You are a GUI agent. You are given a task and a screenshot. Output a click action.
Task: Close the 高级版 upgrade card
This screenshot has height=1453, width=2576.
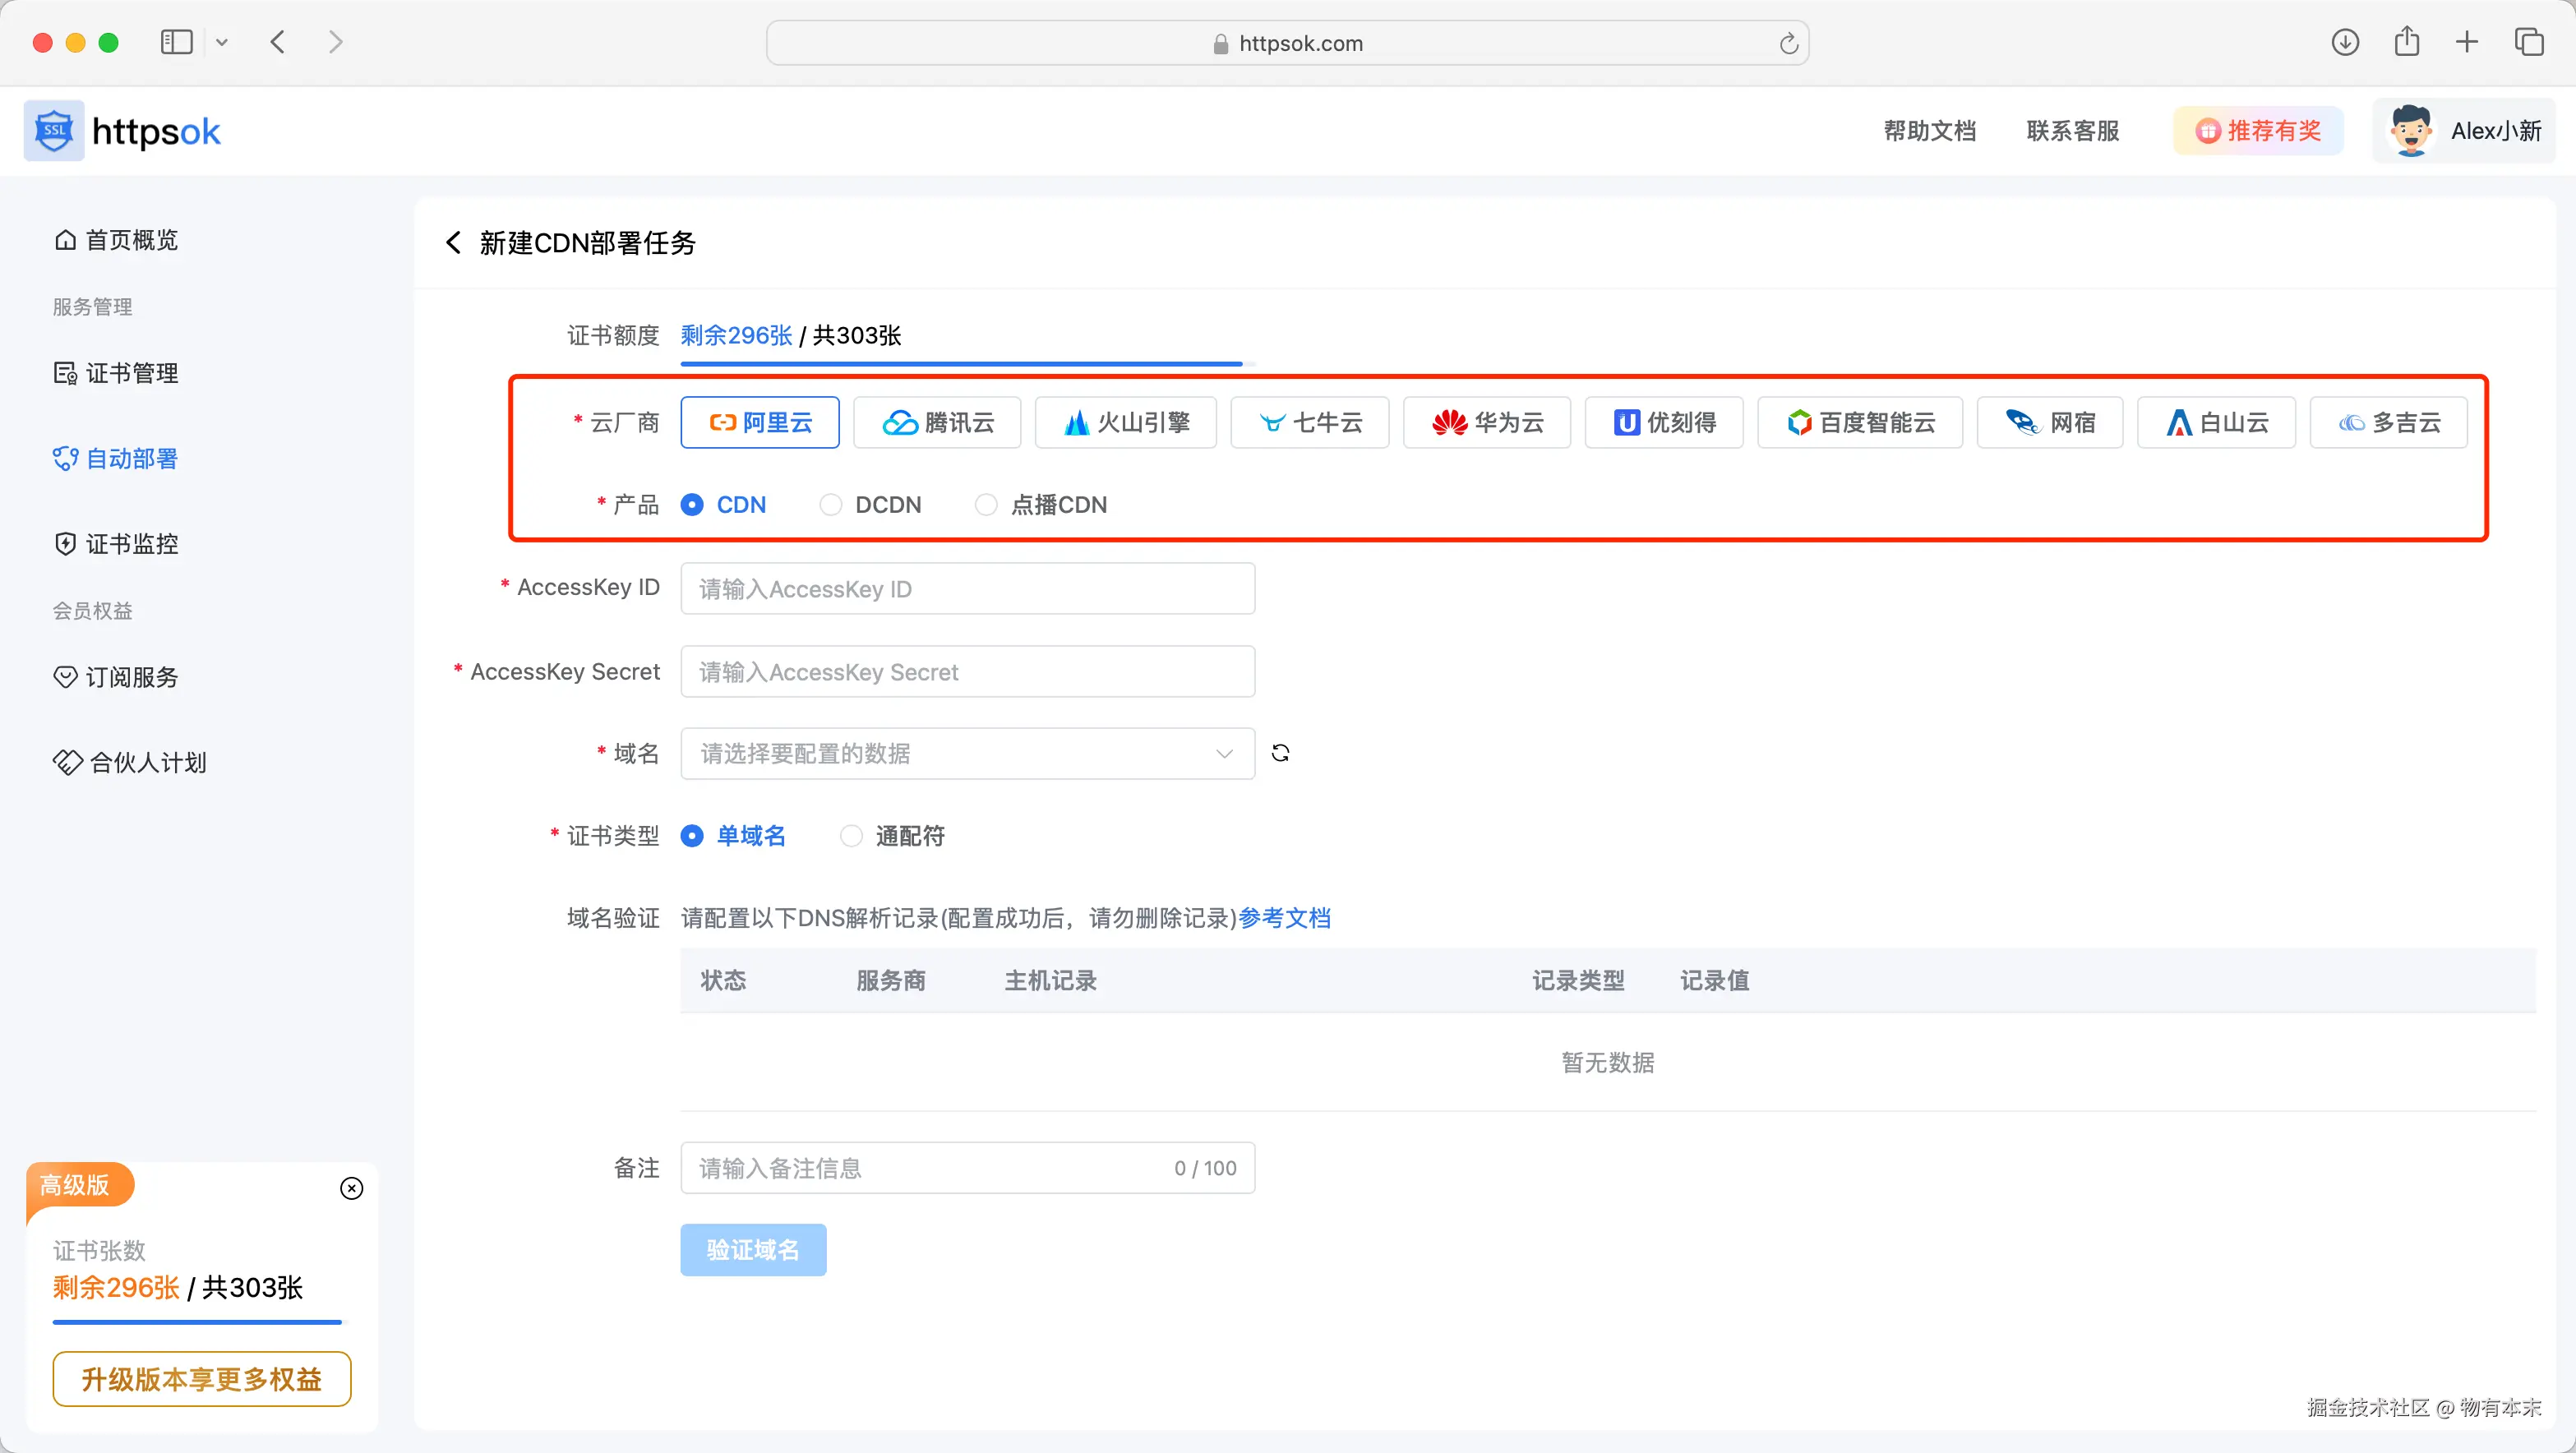point(351,1188)
